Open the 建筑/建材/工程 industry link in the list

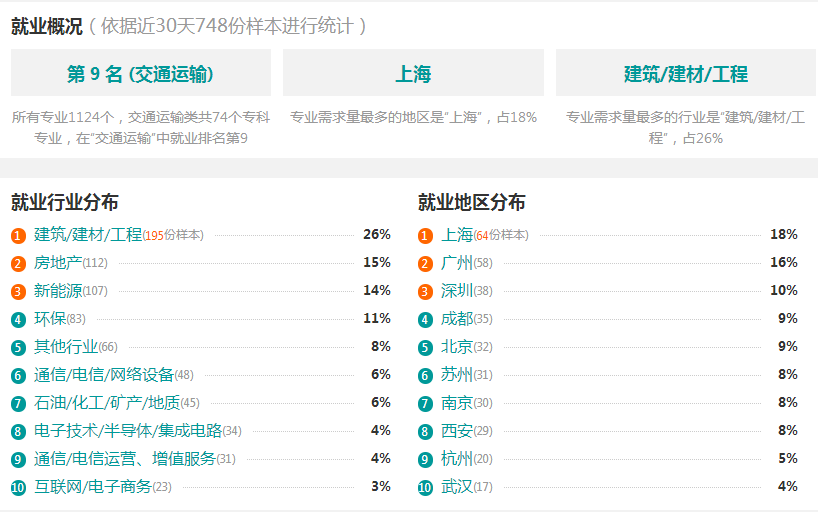[88, 235]
